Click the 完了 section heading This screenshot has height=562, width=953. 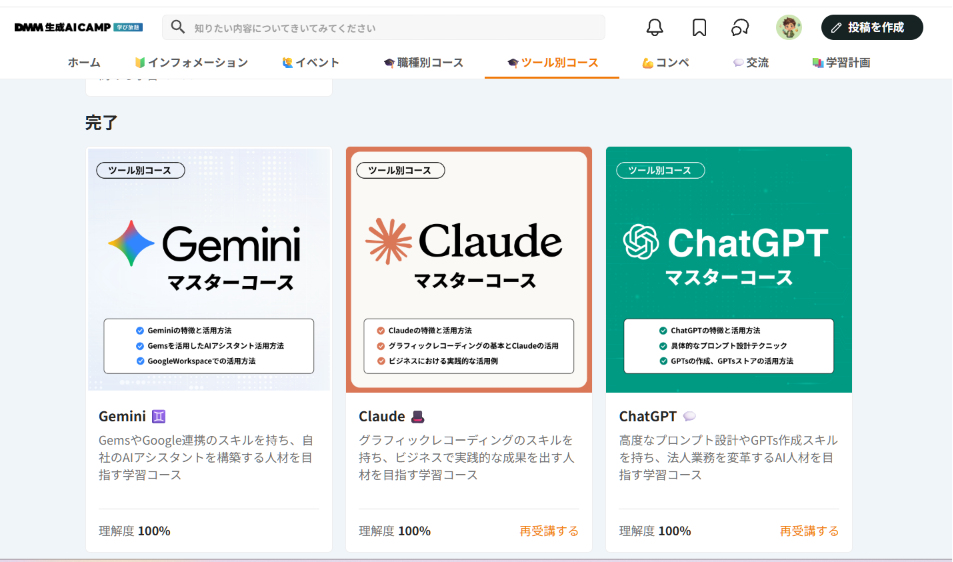101,123
